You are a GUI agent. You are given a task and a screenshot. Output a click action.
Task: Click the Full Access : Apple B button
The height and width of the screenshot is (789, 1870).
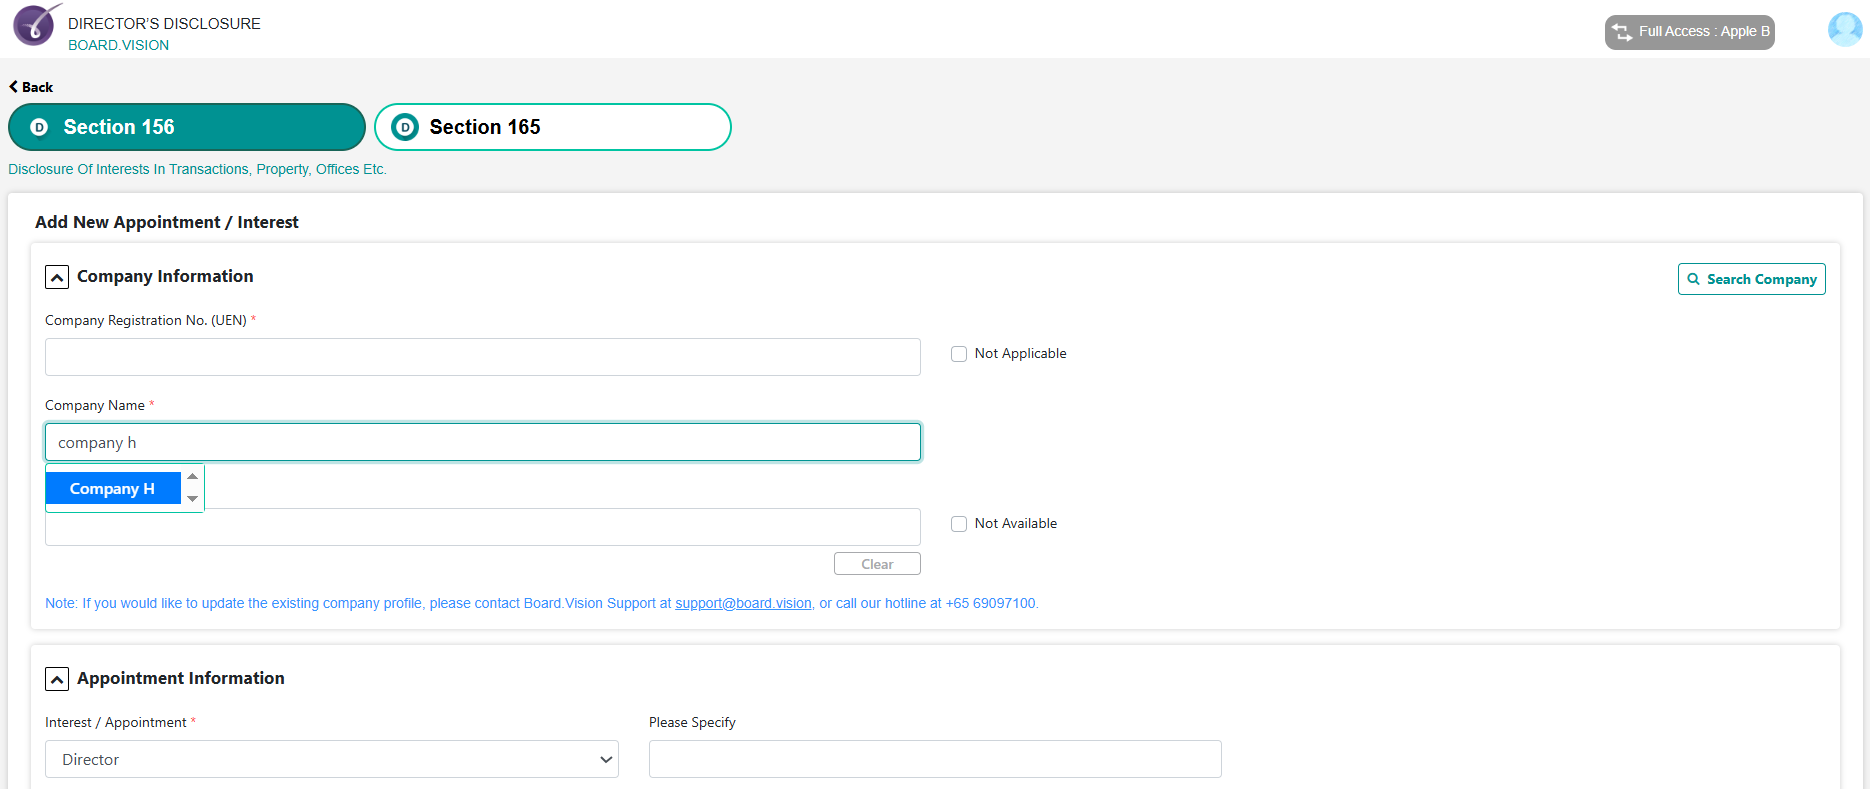[x=1690, y=32]
